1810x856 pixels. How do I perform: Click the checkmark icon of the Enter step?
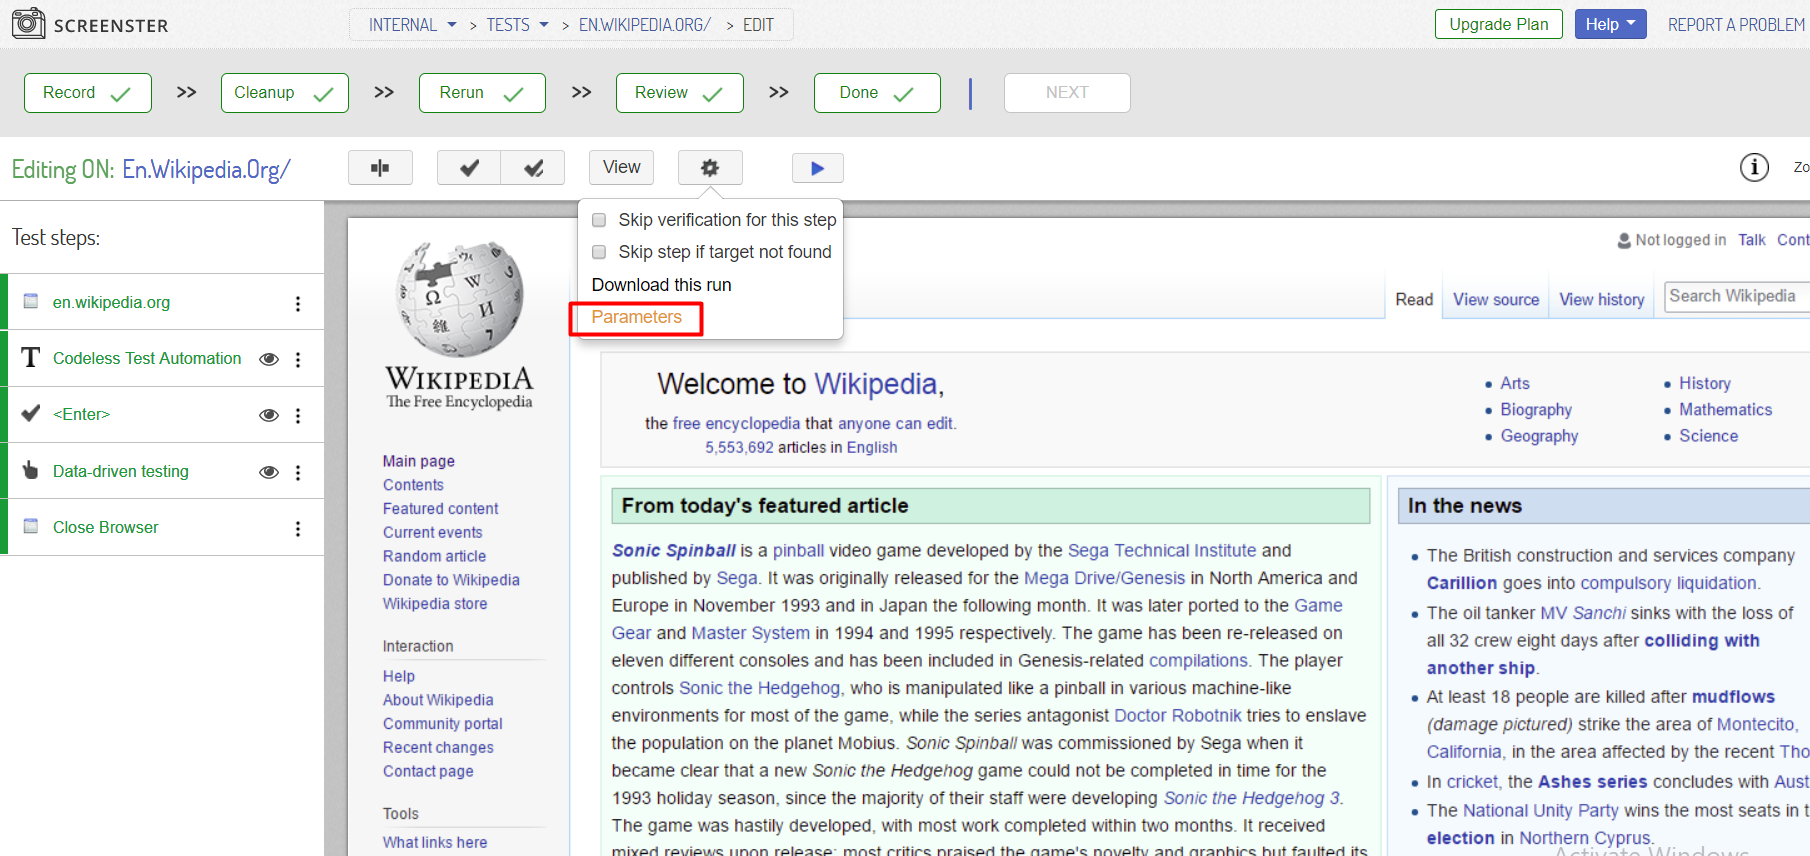pos(31,413)
